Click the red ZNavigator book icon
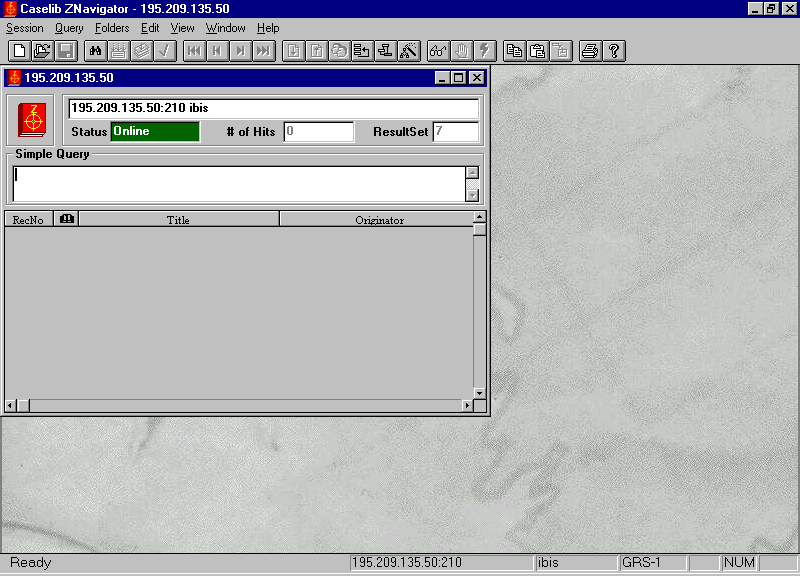The height and width of the screenshot is (576, 800). click(31, 120)
